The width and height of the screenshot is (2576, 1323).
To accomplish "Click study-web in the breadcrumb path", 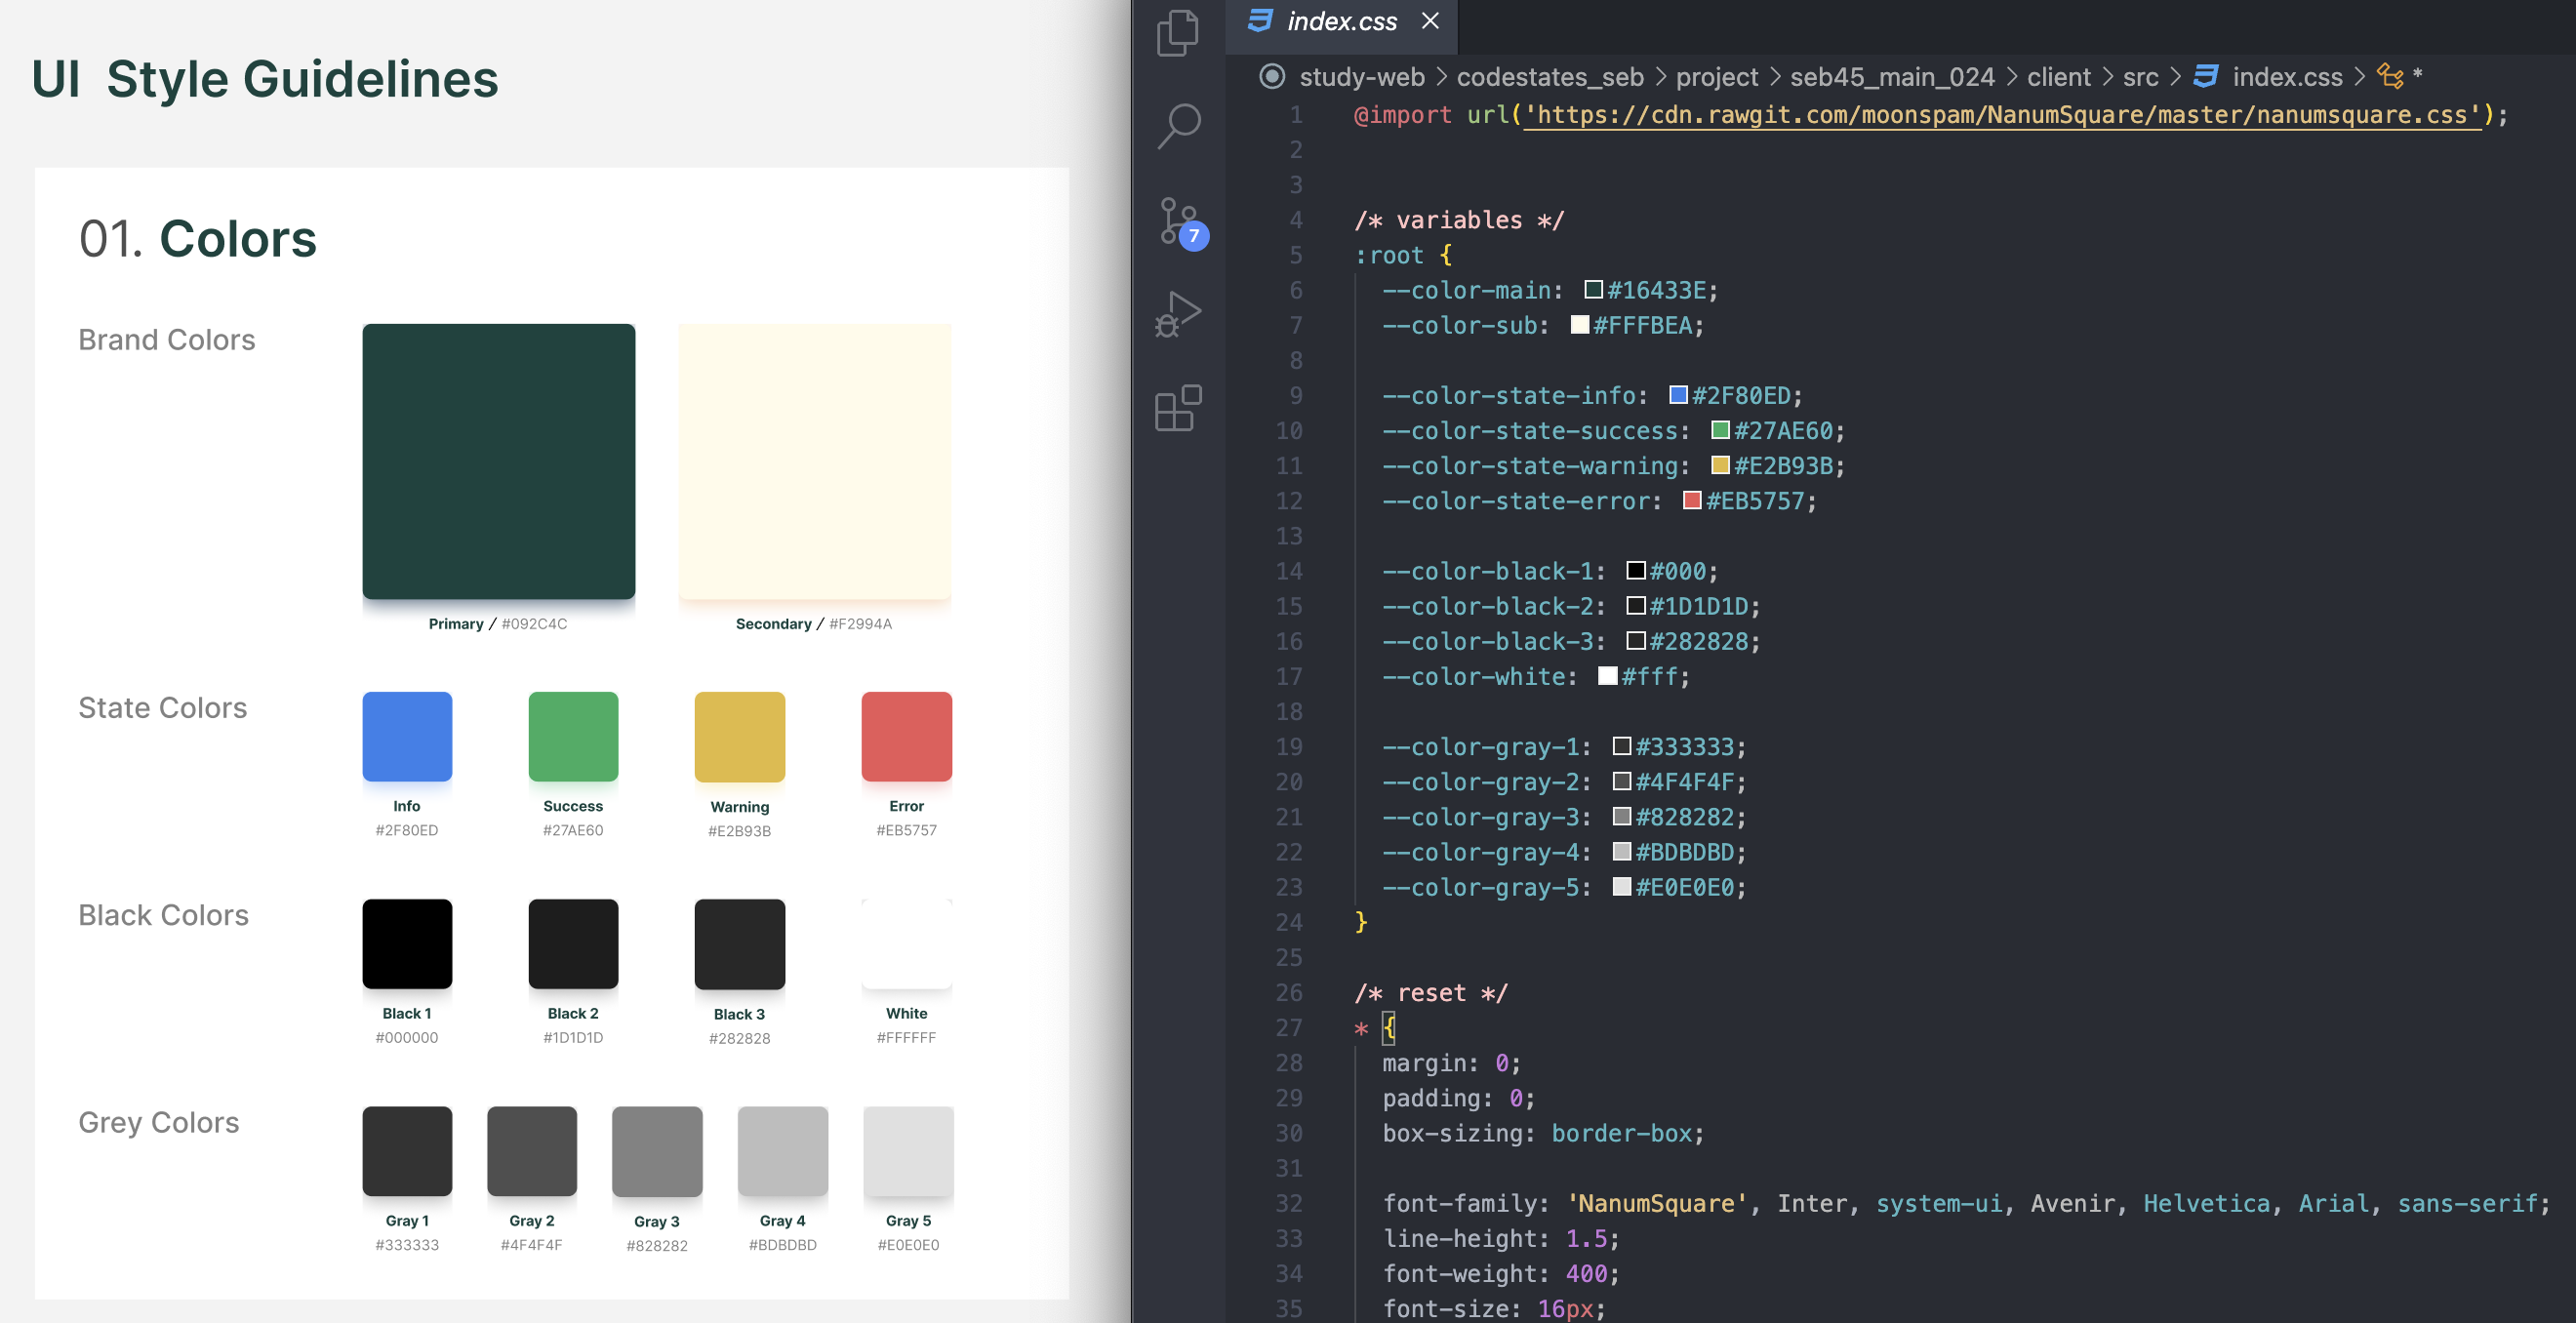I will coord(1361,77).
